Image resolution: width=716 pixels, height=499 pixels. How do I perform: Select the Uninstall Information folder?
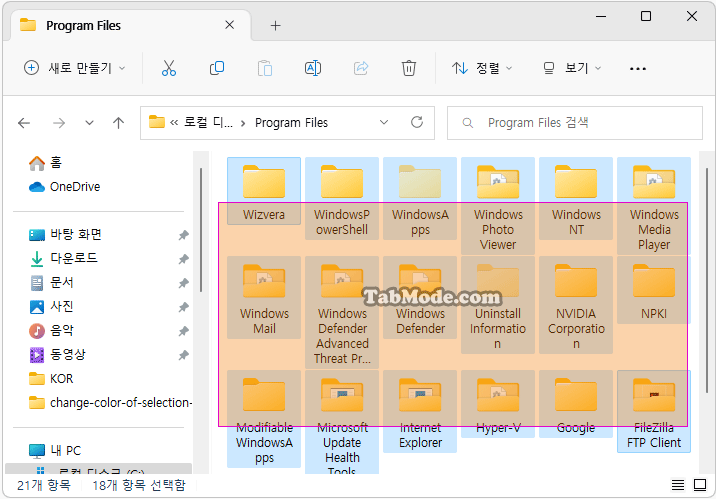[498, 305]
